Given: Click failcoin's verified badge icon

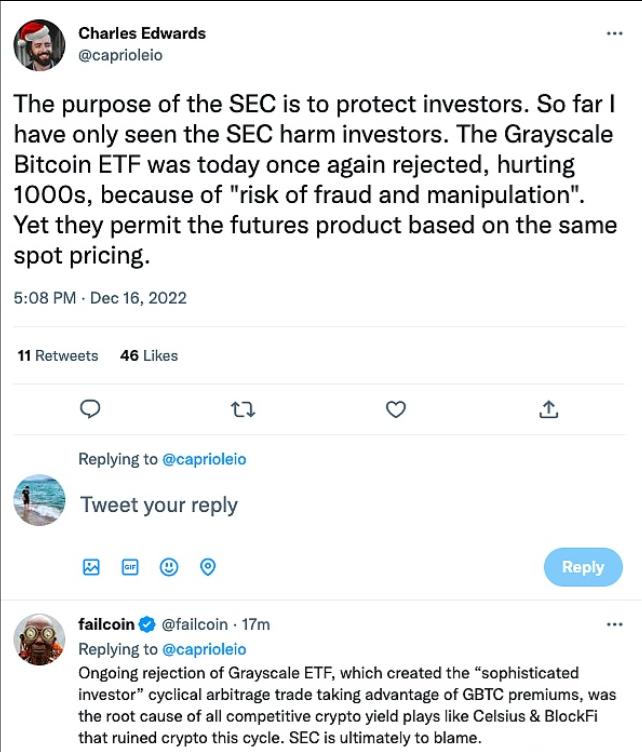Looking at the screenshot, I should pyautogui.click(x=146, y=625).
